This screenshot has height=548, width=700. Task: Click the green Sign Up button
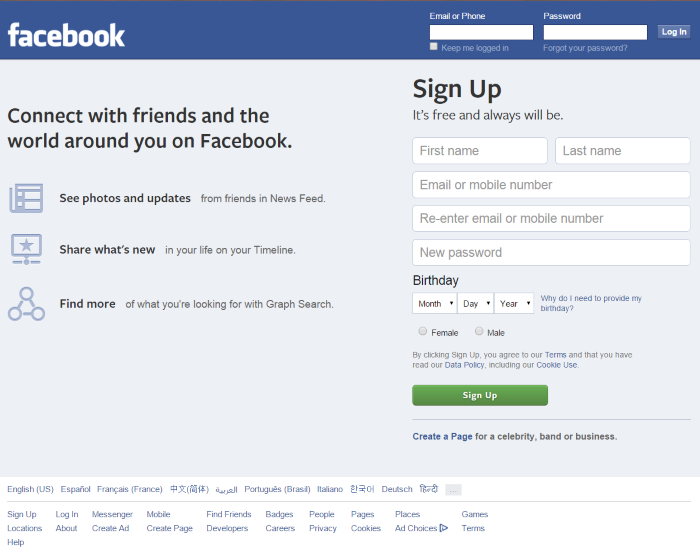point(480,395)
